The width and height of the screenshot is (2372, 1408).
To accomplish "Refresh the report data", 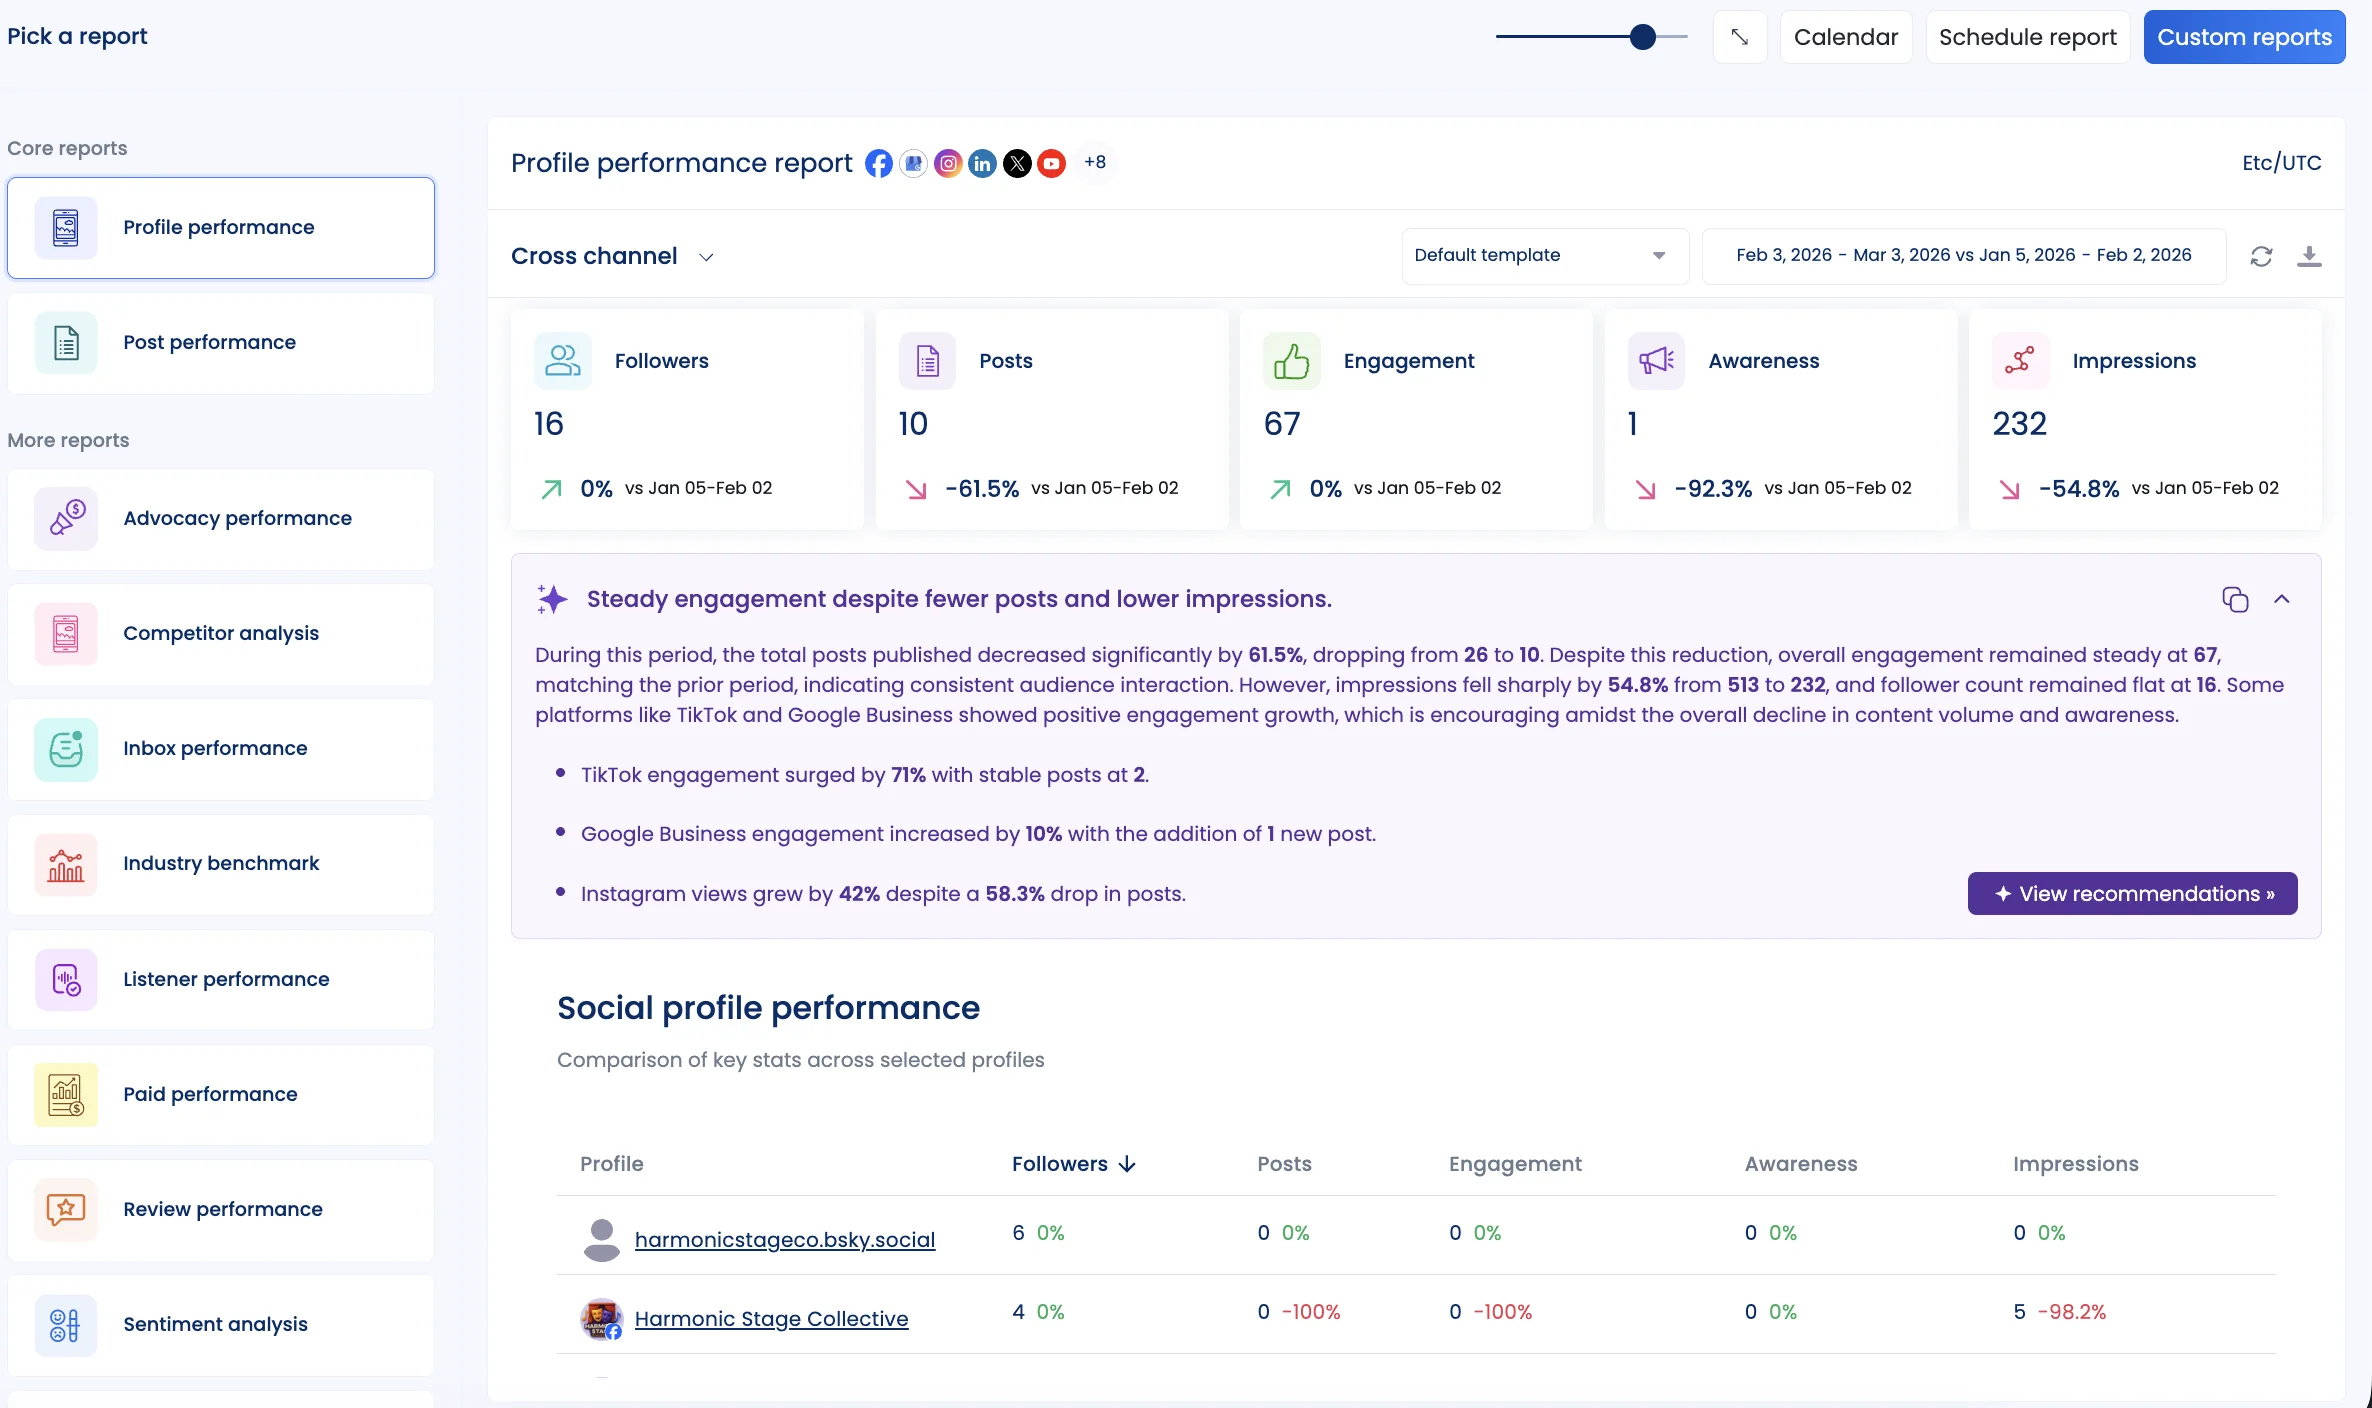I will coord(2261,256).
